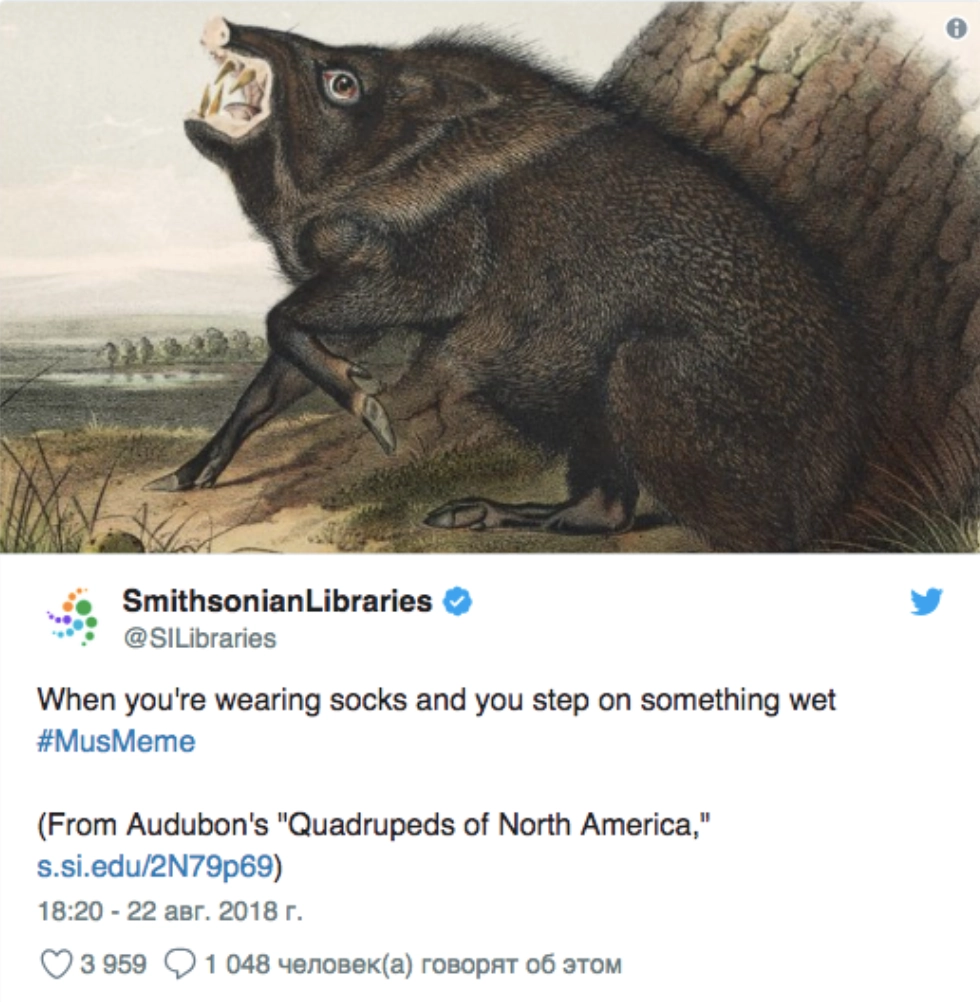Click the peccary's eye in the illustration
The image size is (980, 1002).
click(341, 86)
